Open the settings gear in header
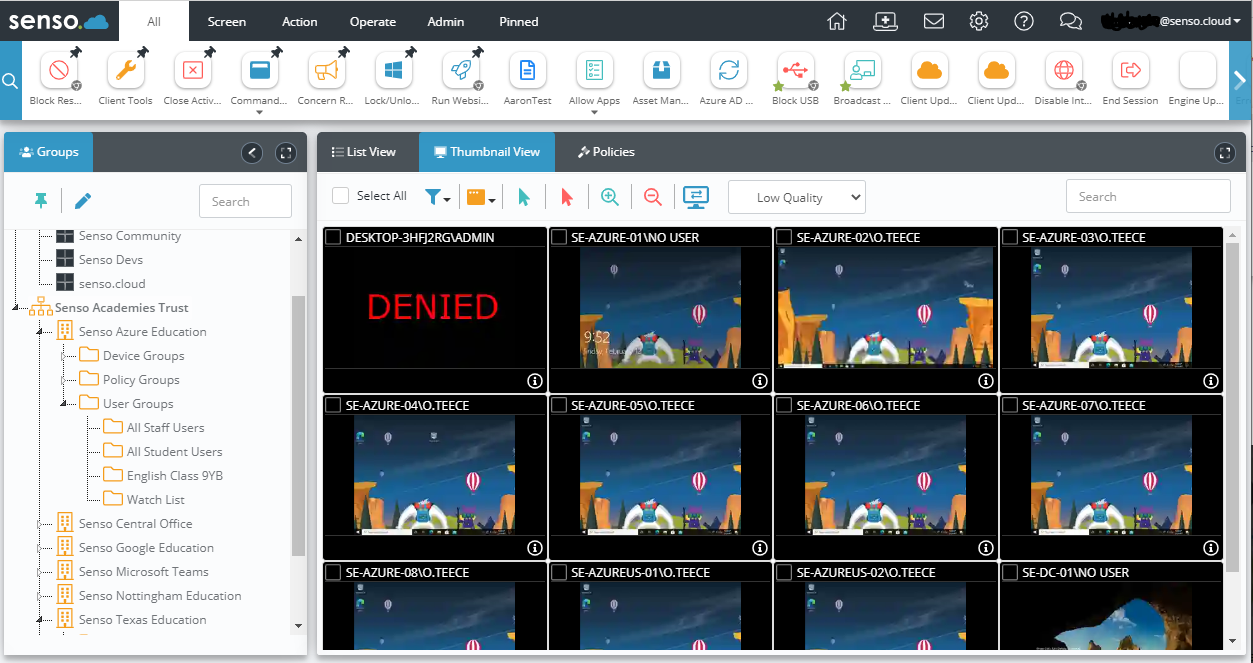 click(x=979, y=21)
